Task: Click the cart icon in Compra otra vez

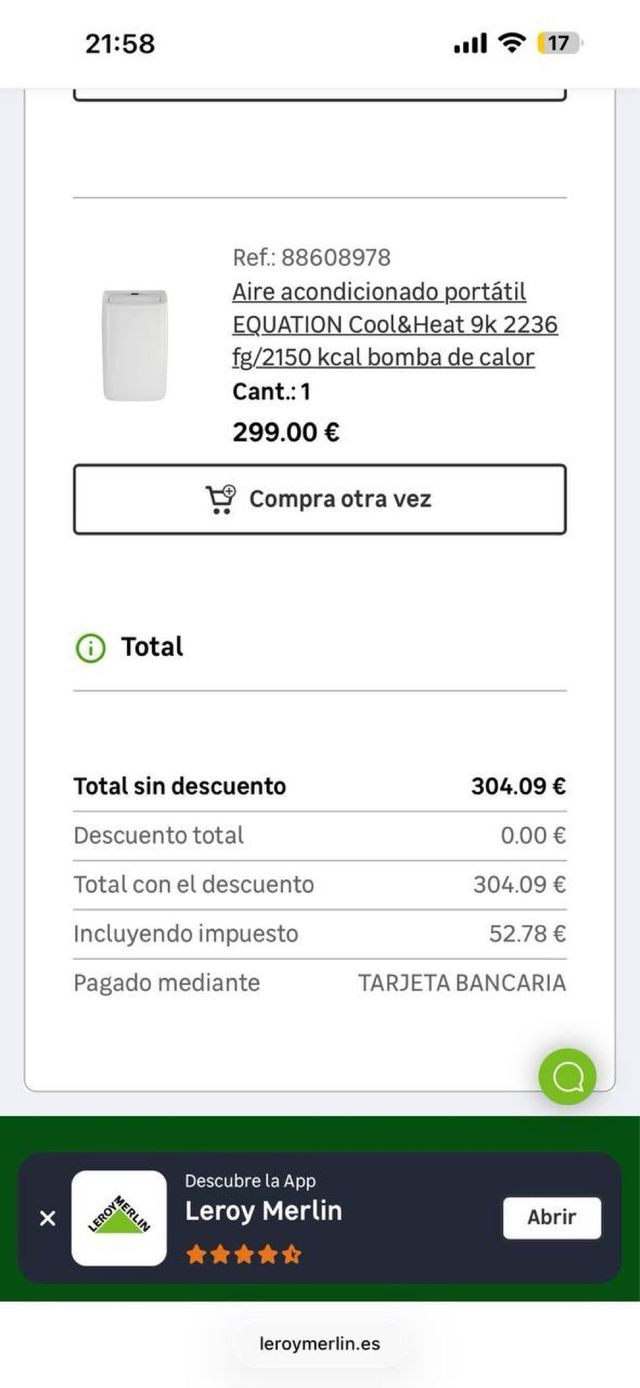Action: point(220,499)
